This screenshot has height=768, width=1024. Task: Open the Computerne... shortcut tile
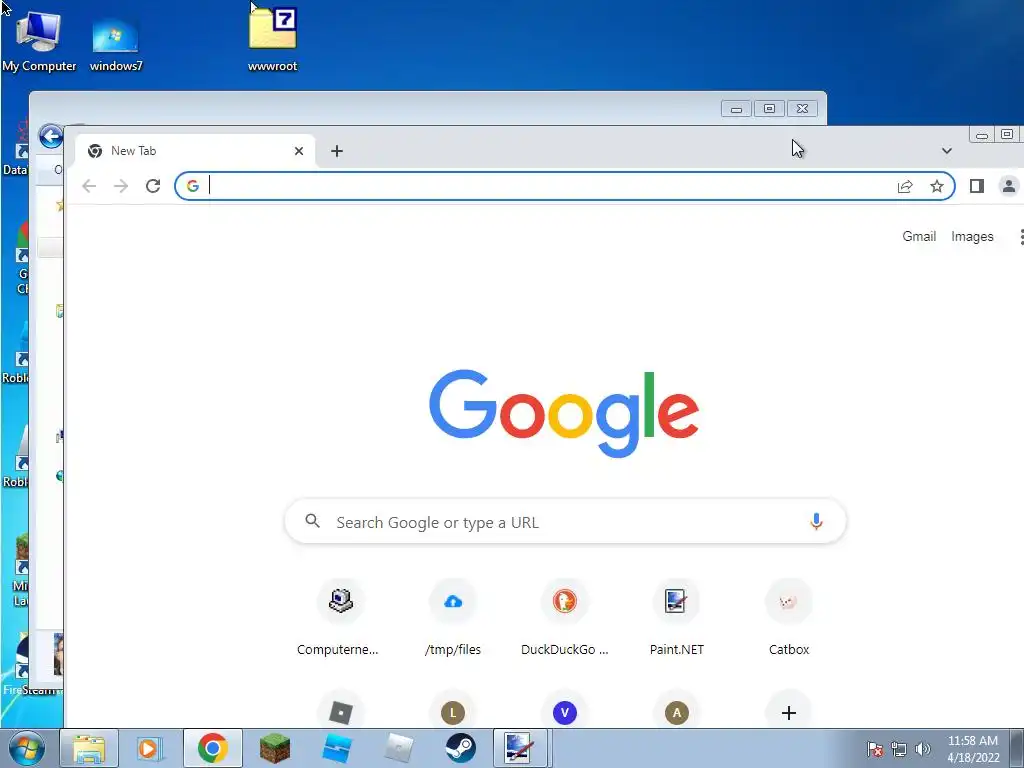[x=340, y=617]
